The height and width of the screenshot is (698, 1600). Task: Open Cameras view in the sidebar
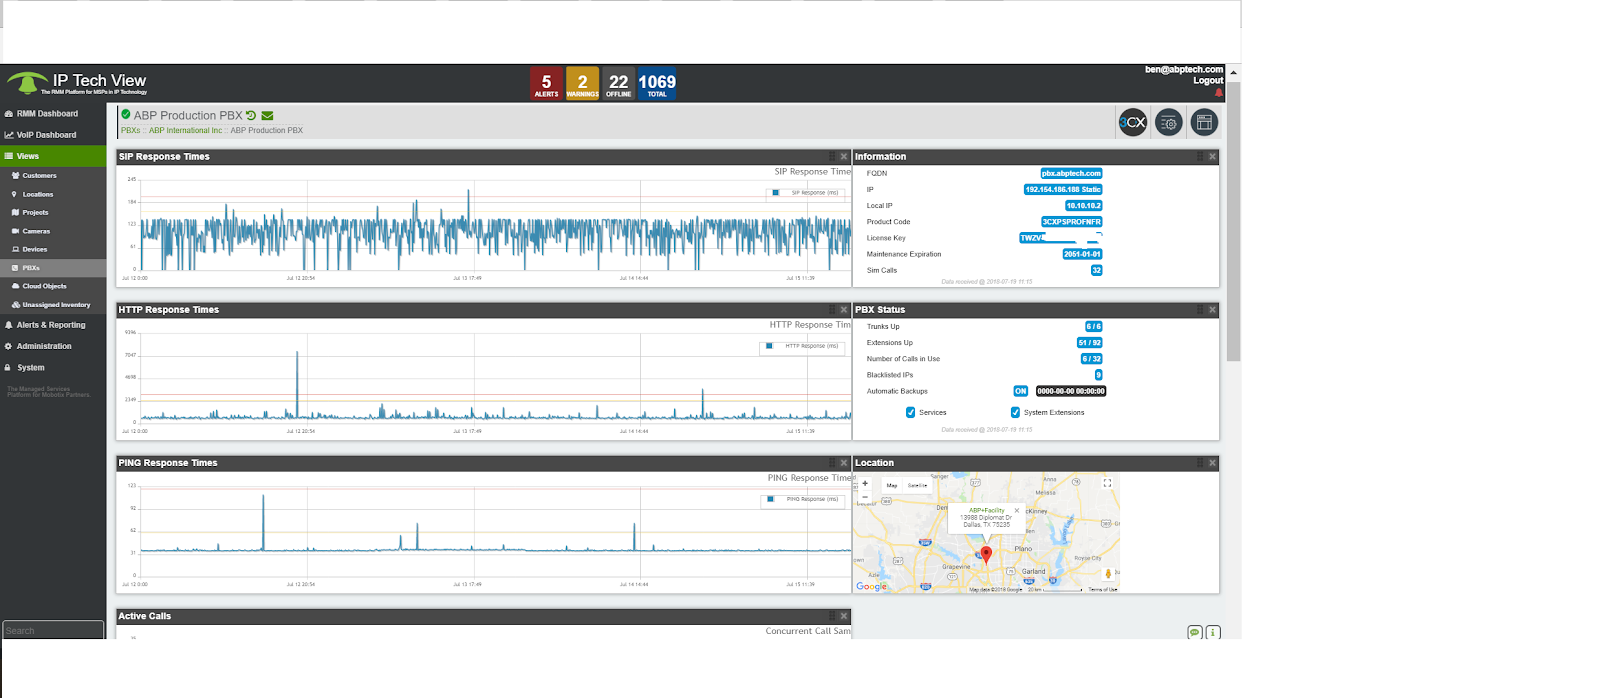coord(53,231)
